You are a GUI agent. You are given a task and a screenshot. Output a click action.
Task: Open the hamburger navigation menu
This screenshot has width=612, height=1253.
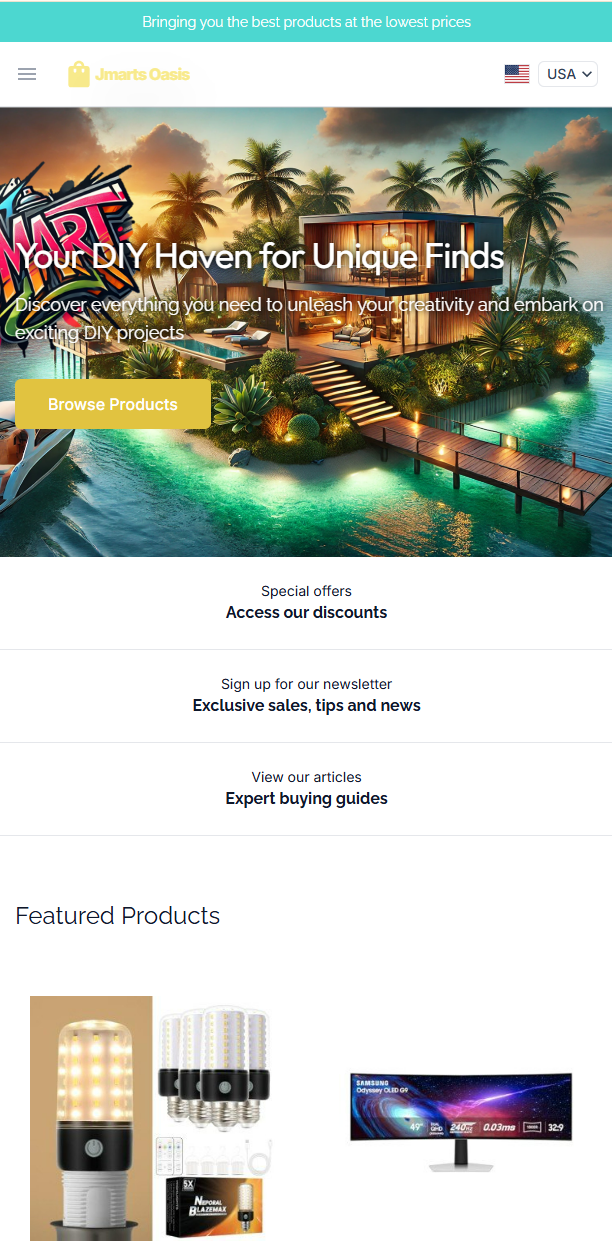[x=27, y=74]
